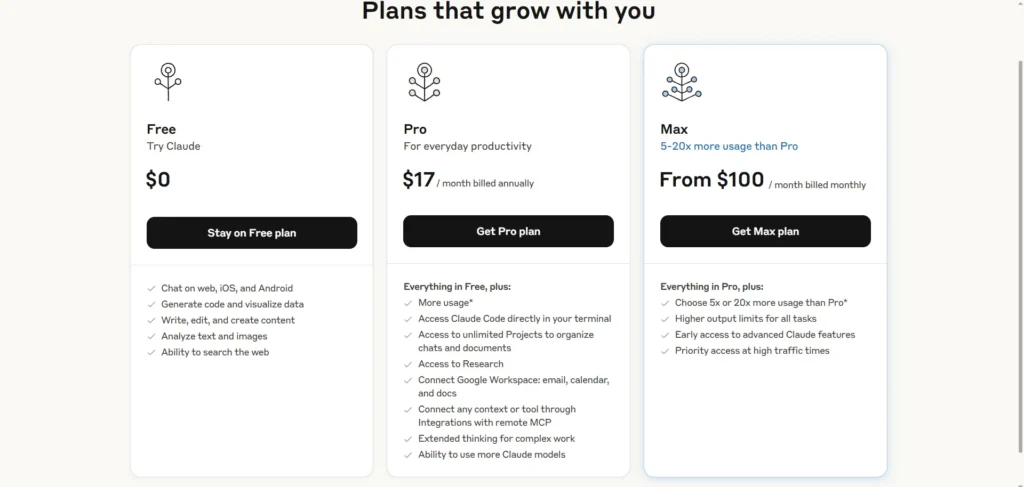Click "Generate code and visualize data" feature text
Screen dimensions: 1024x487
click(x=232, y=304)
